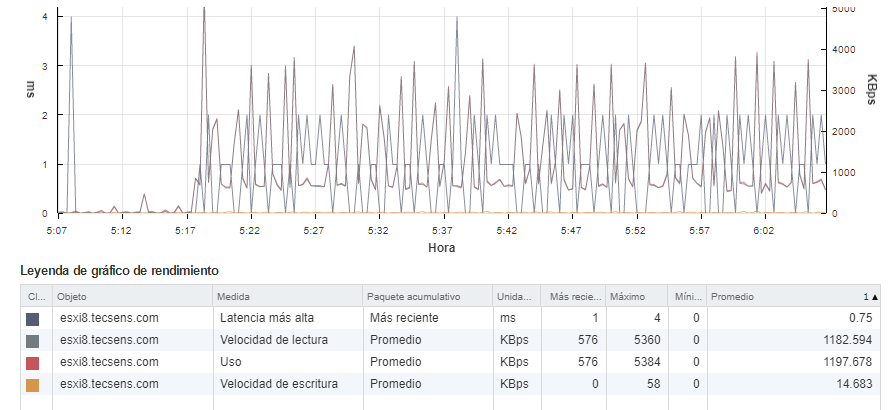This screenshot has width=888, height=410.
Task: Select the orange Velocidad de escritura swatch
Action: [33, 385]
